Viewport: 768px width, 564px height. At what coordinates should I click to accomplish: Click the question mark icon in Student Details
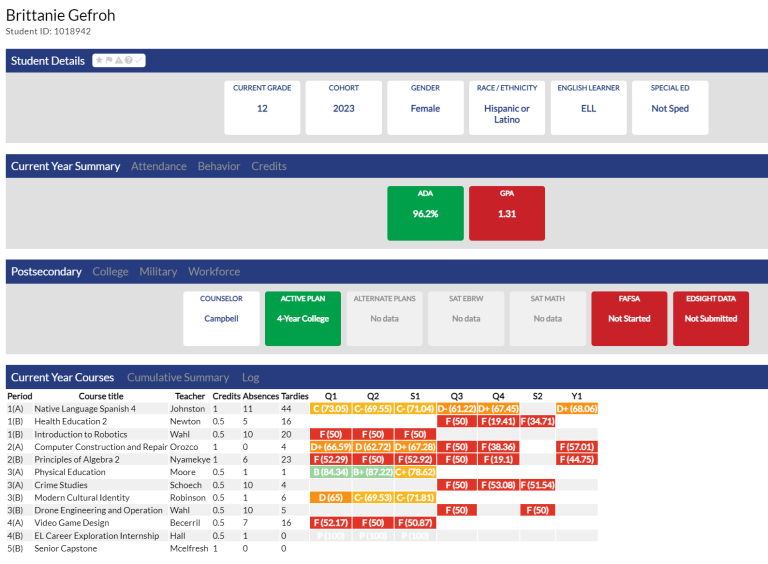pyautogui.click(x=128, y=60)
